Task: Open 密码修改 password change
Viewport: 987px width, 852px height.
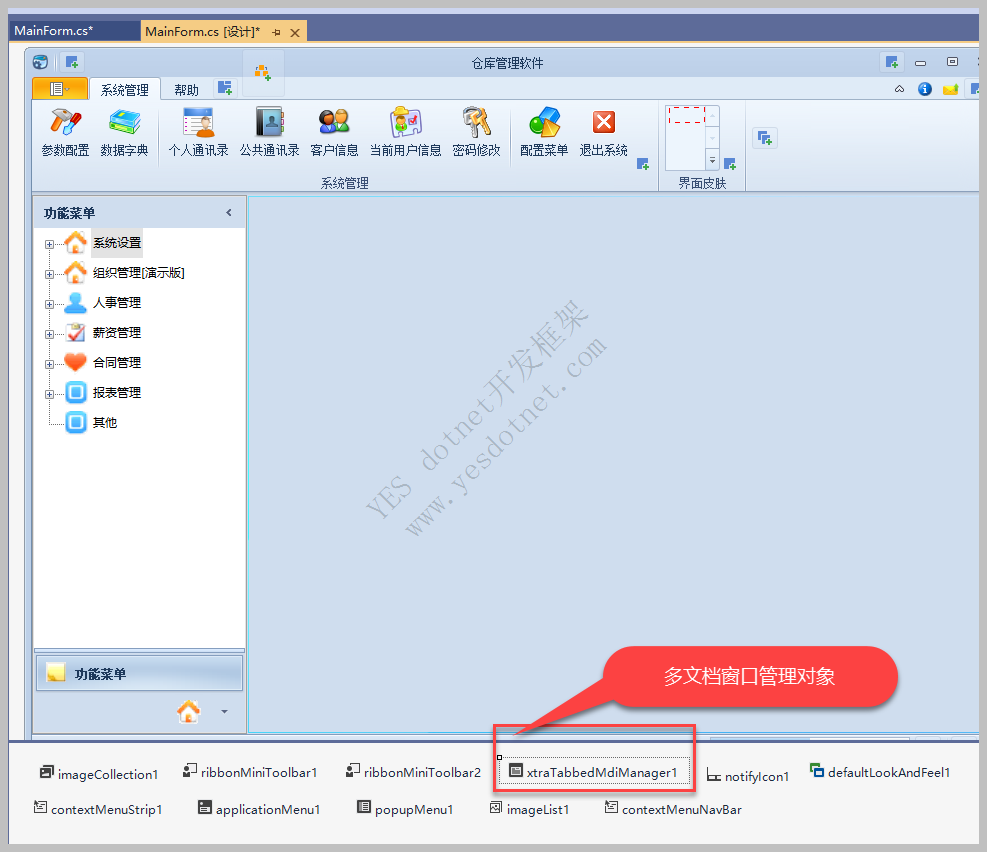Action: 477,133
